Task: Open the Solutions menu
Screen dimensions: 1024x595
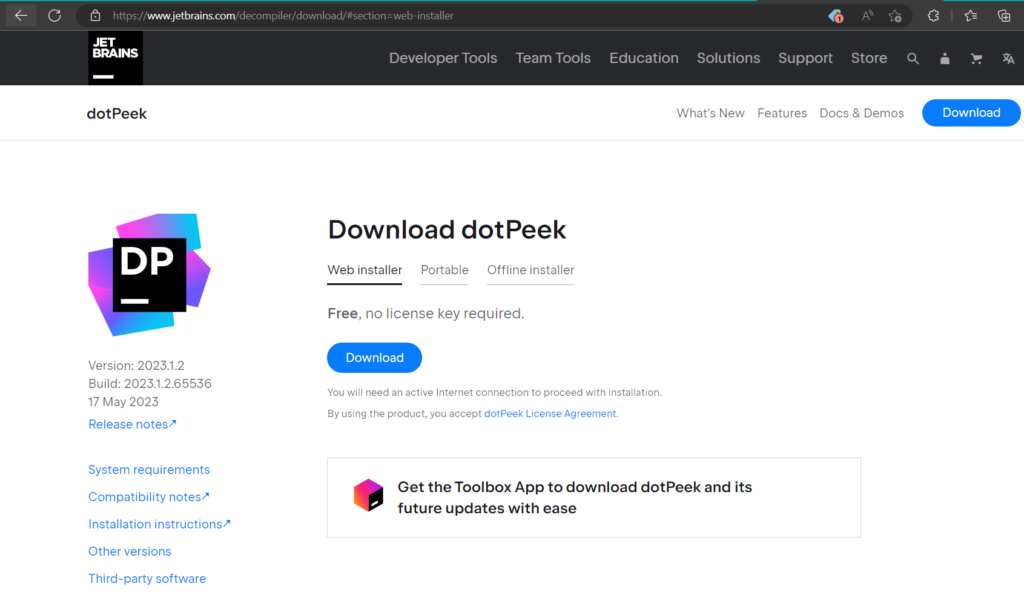Action: point(728,58)
